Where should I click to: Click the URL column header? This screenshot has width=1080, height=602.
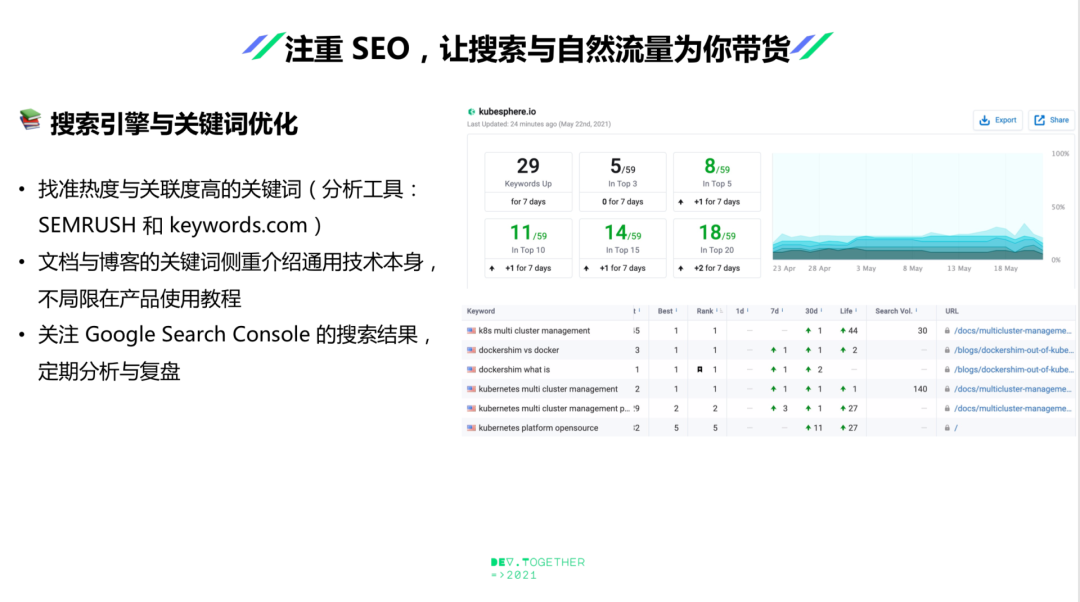click(951, 311)
